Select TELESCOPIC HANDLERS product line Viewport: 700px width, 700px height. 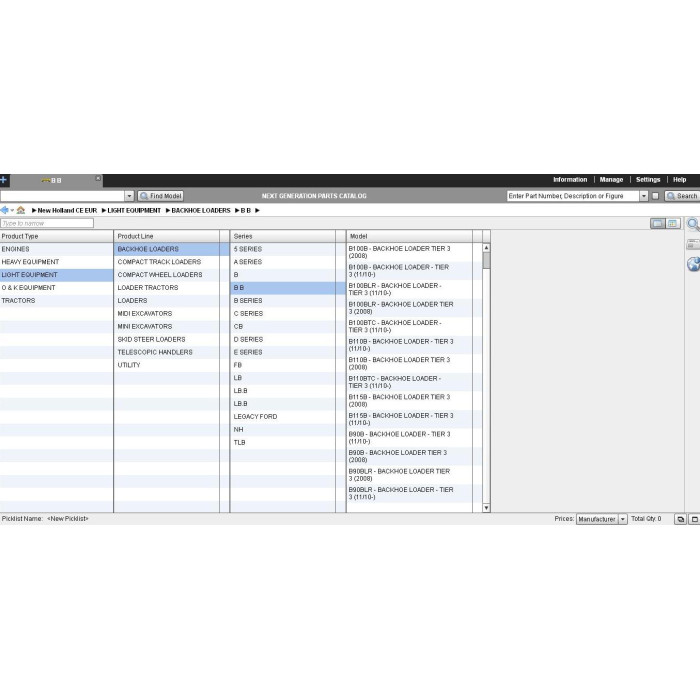[167, 353]
